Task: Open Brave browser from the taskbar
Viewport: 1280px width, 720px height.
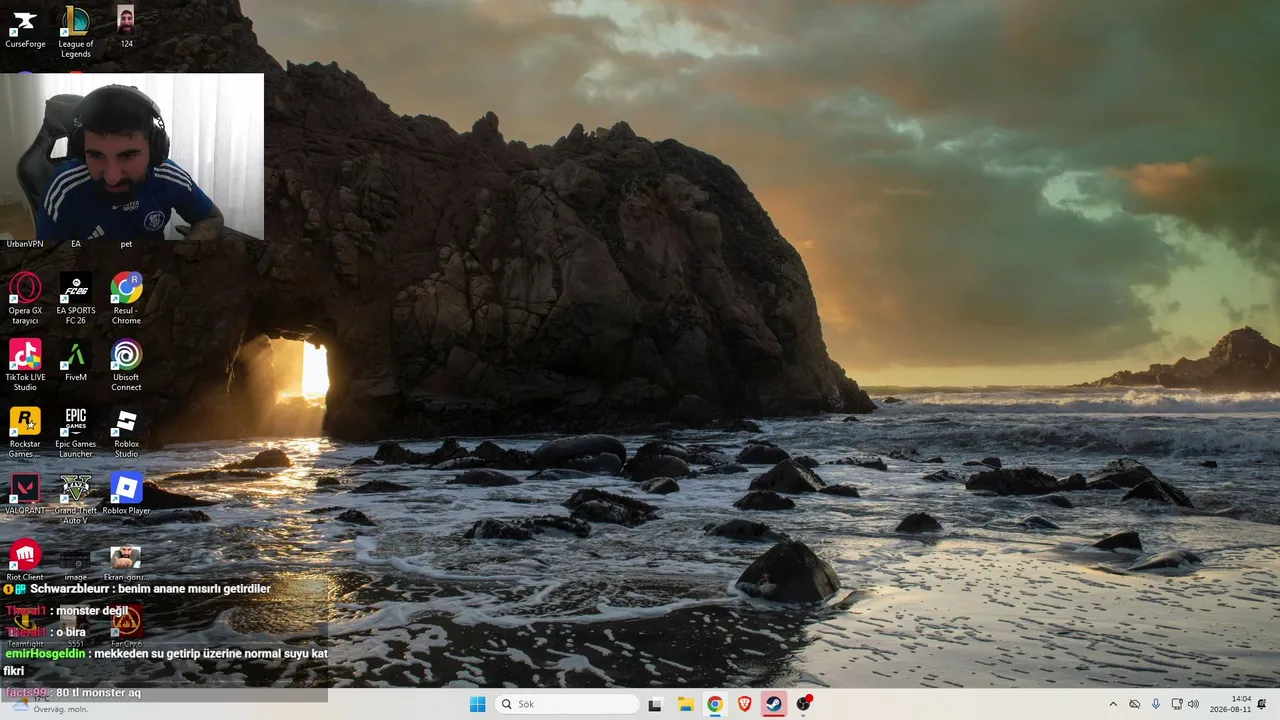Action: 744,704
